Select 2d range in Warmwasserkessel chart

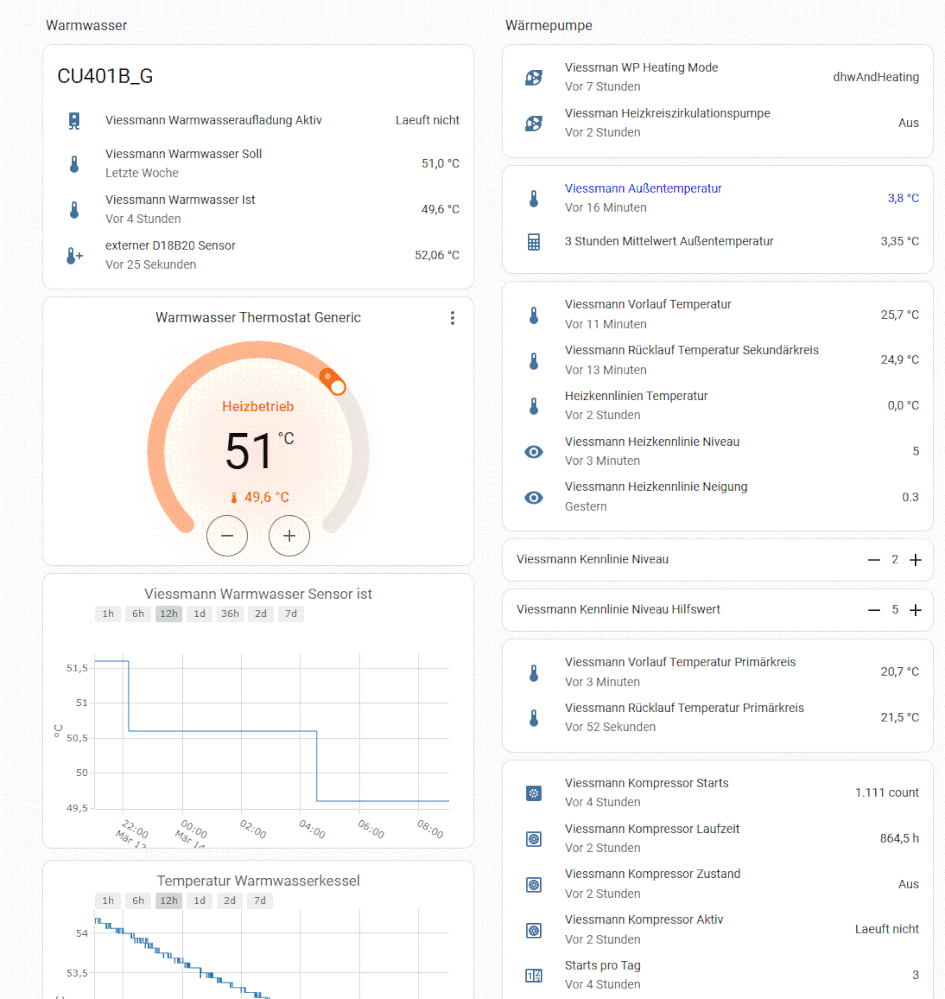[229, 900]
